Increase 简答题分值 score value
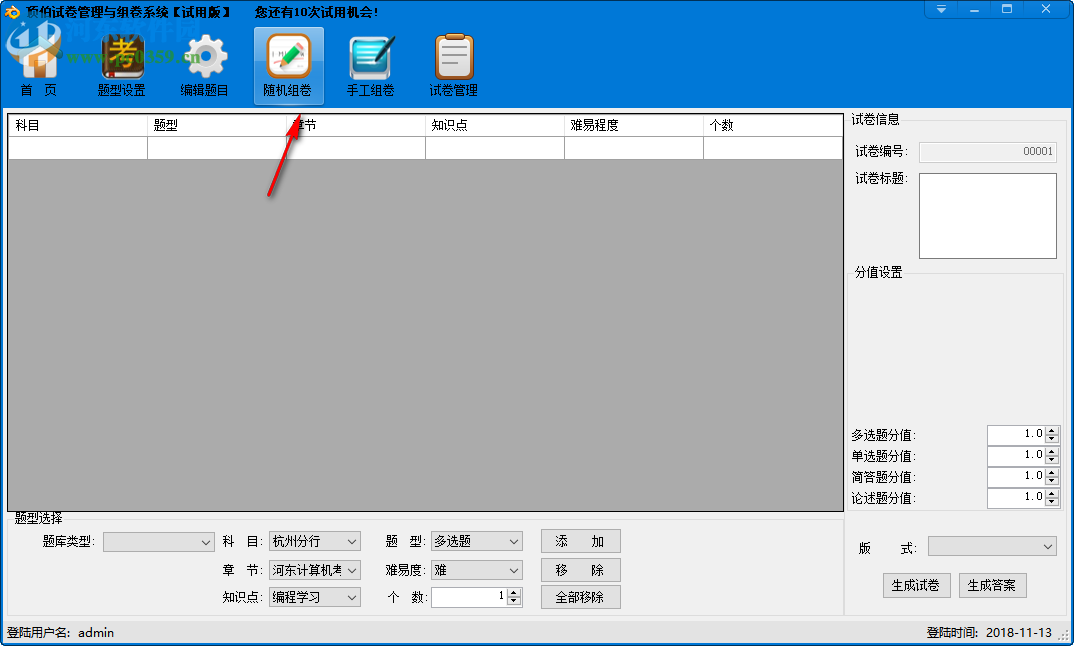The height and width of the screenshot is (646, 1074). pyautogui.click(x=1051, y=472)
